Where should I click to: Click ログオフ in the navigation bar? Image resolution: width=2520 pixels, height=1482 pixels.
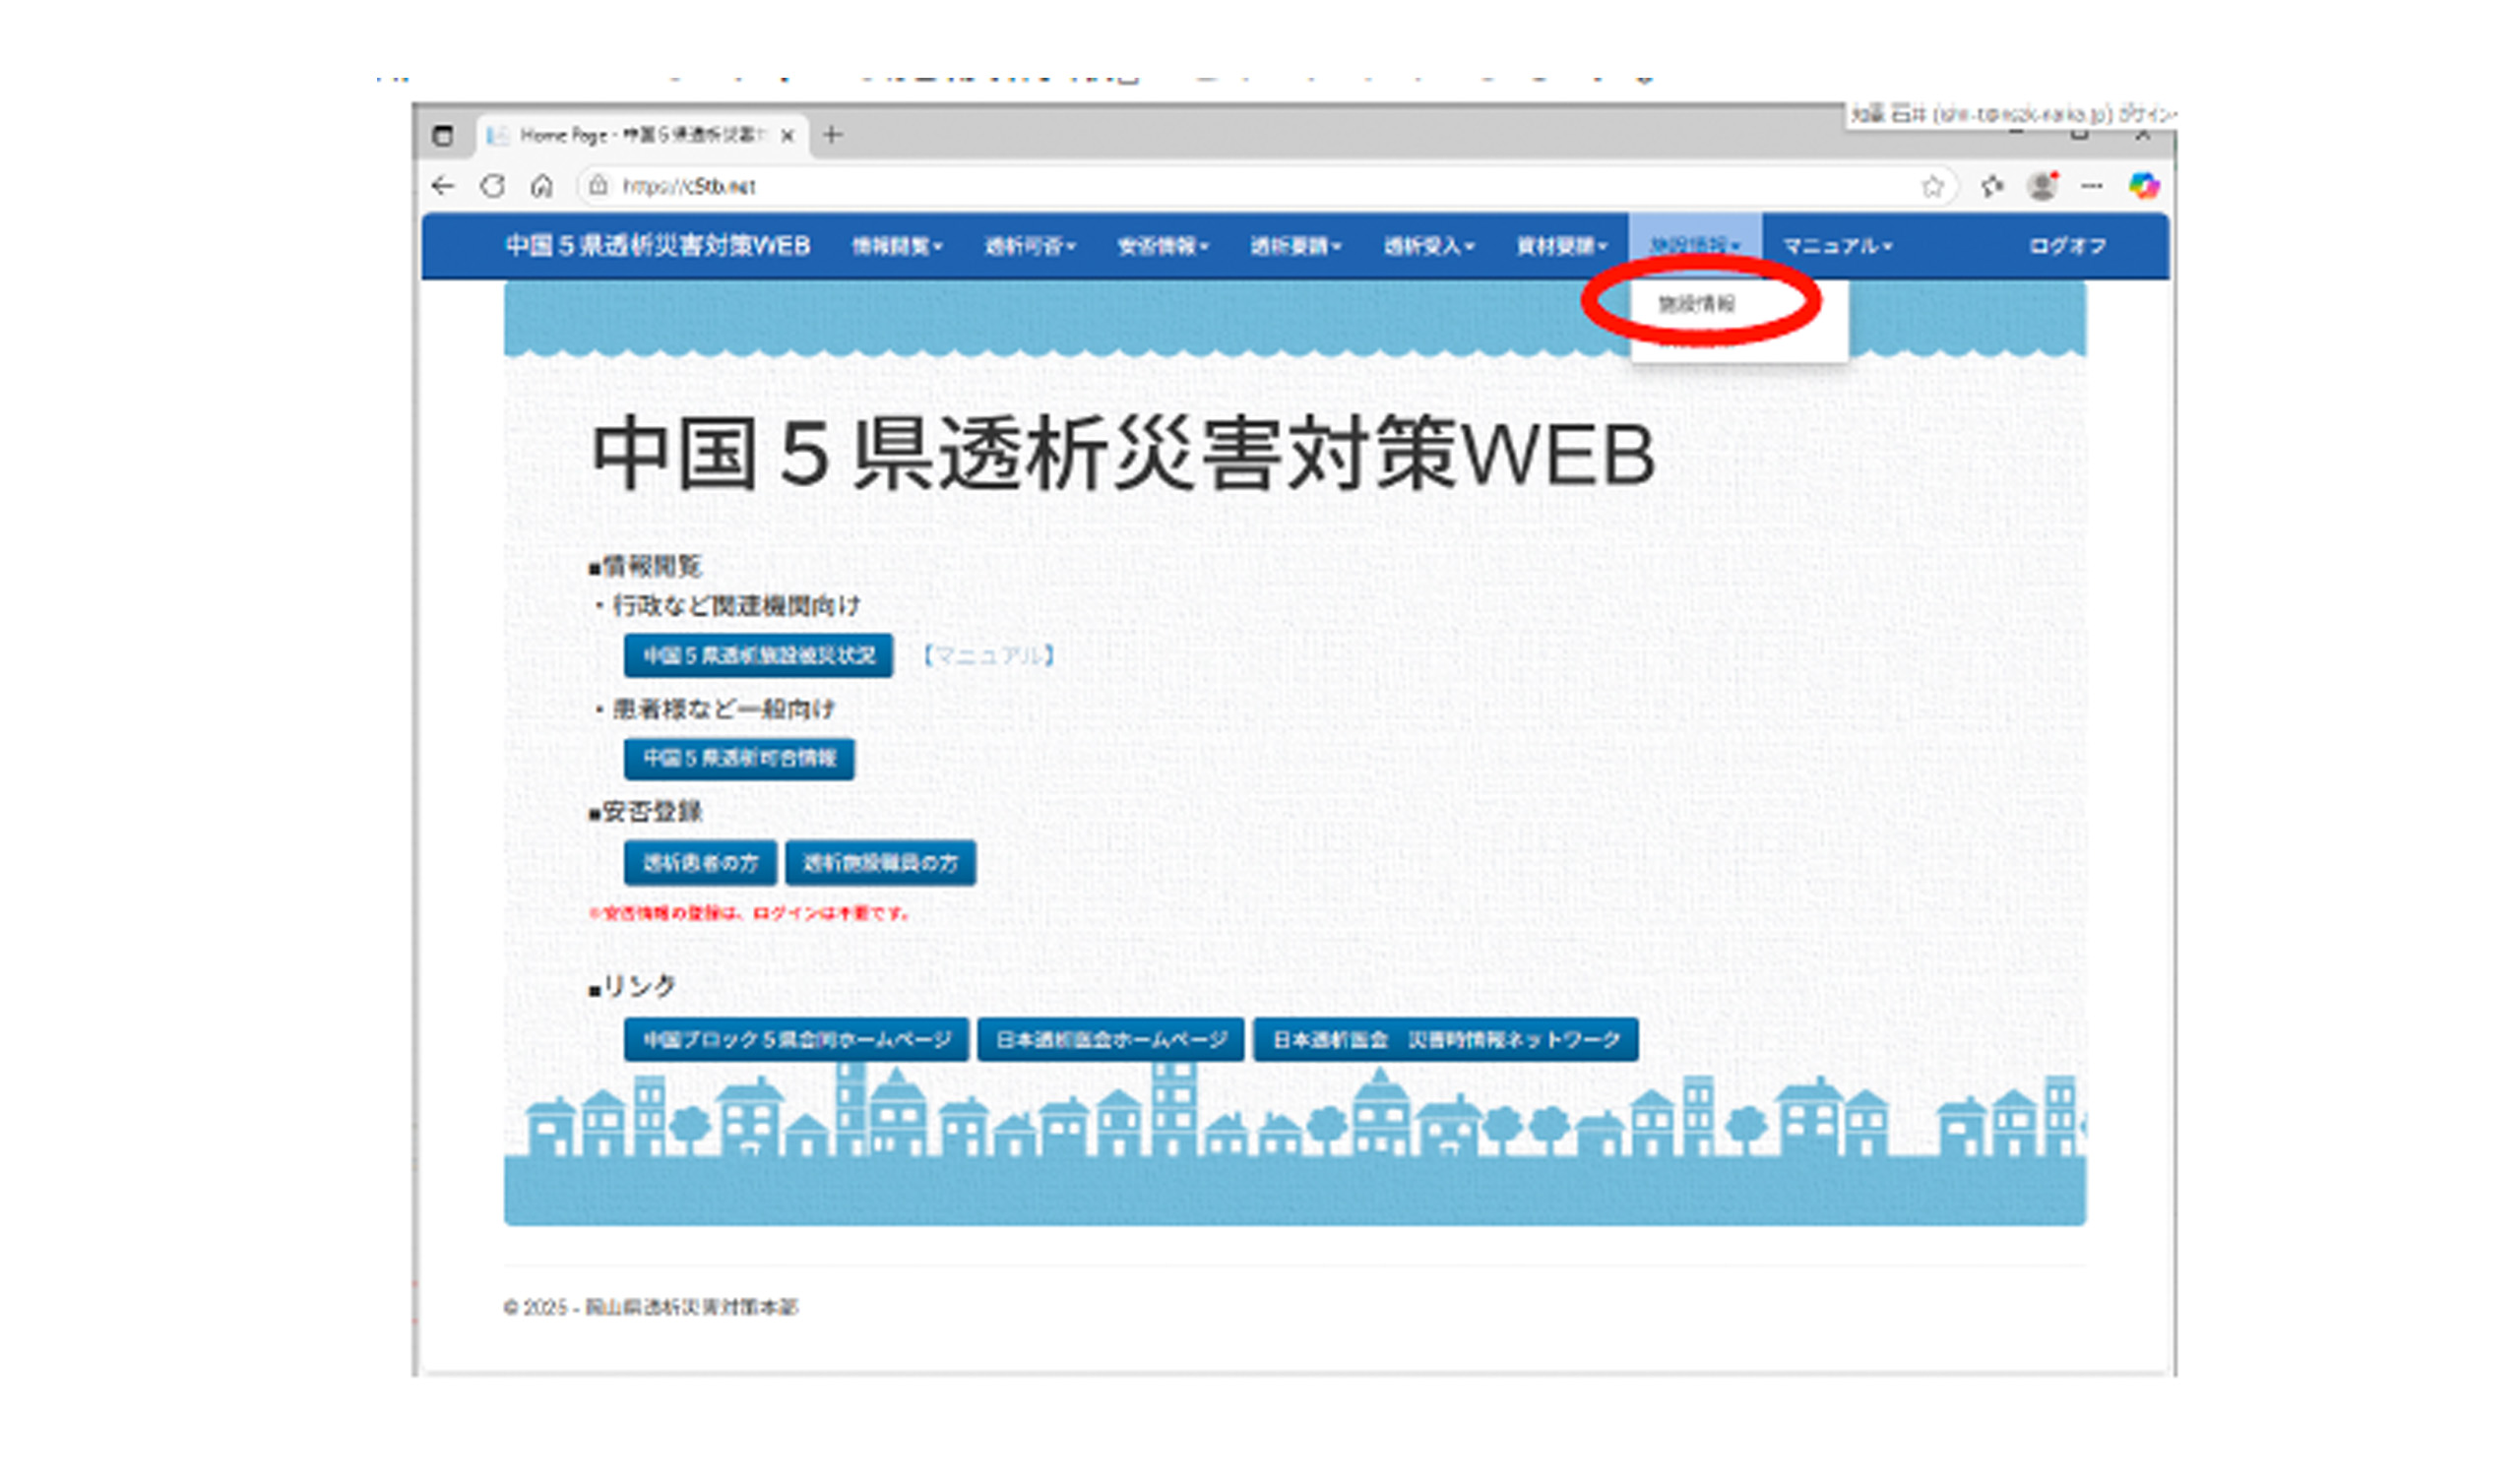tap(2067, 246)
